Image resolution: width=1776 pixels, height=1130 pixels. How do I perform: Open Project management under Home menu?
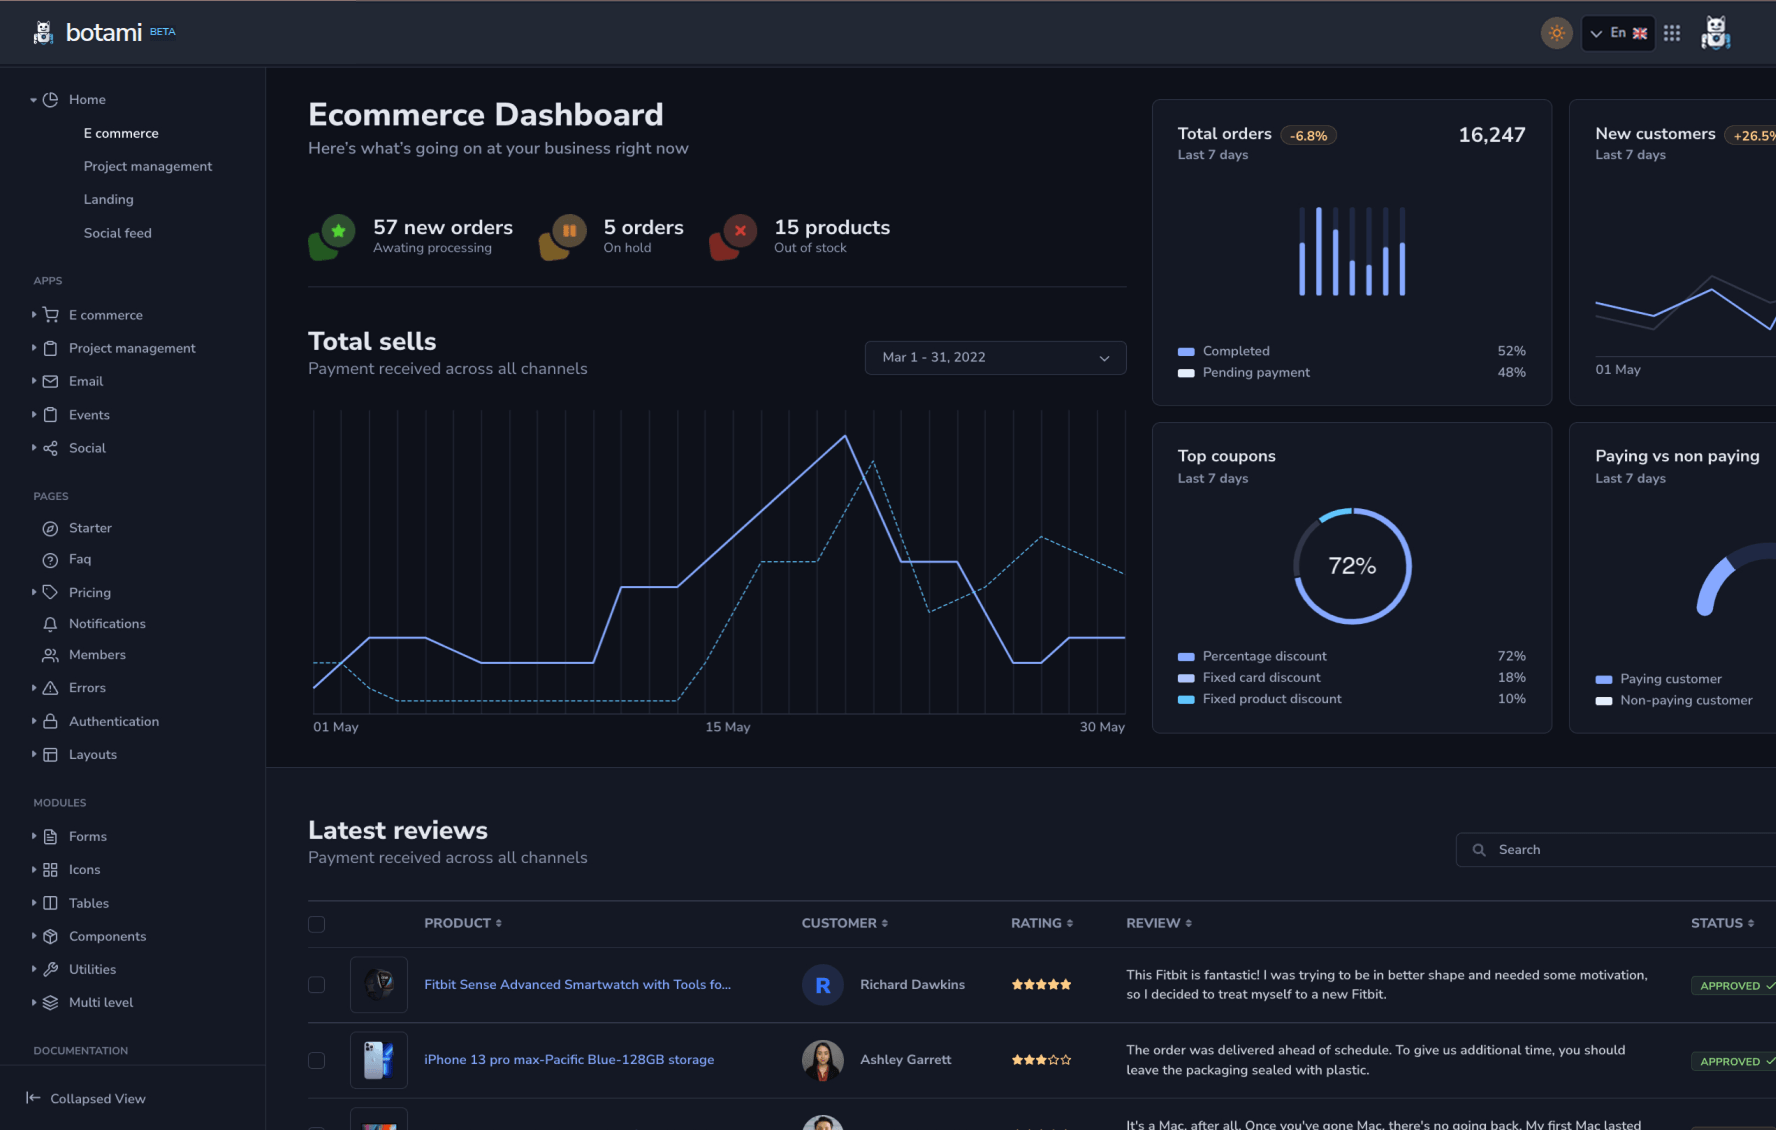(x=148, y=167)
